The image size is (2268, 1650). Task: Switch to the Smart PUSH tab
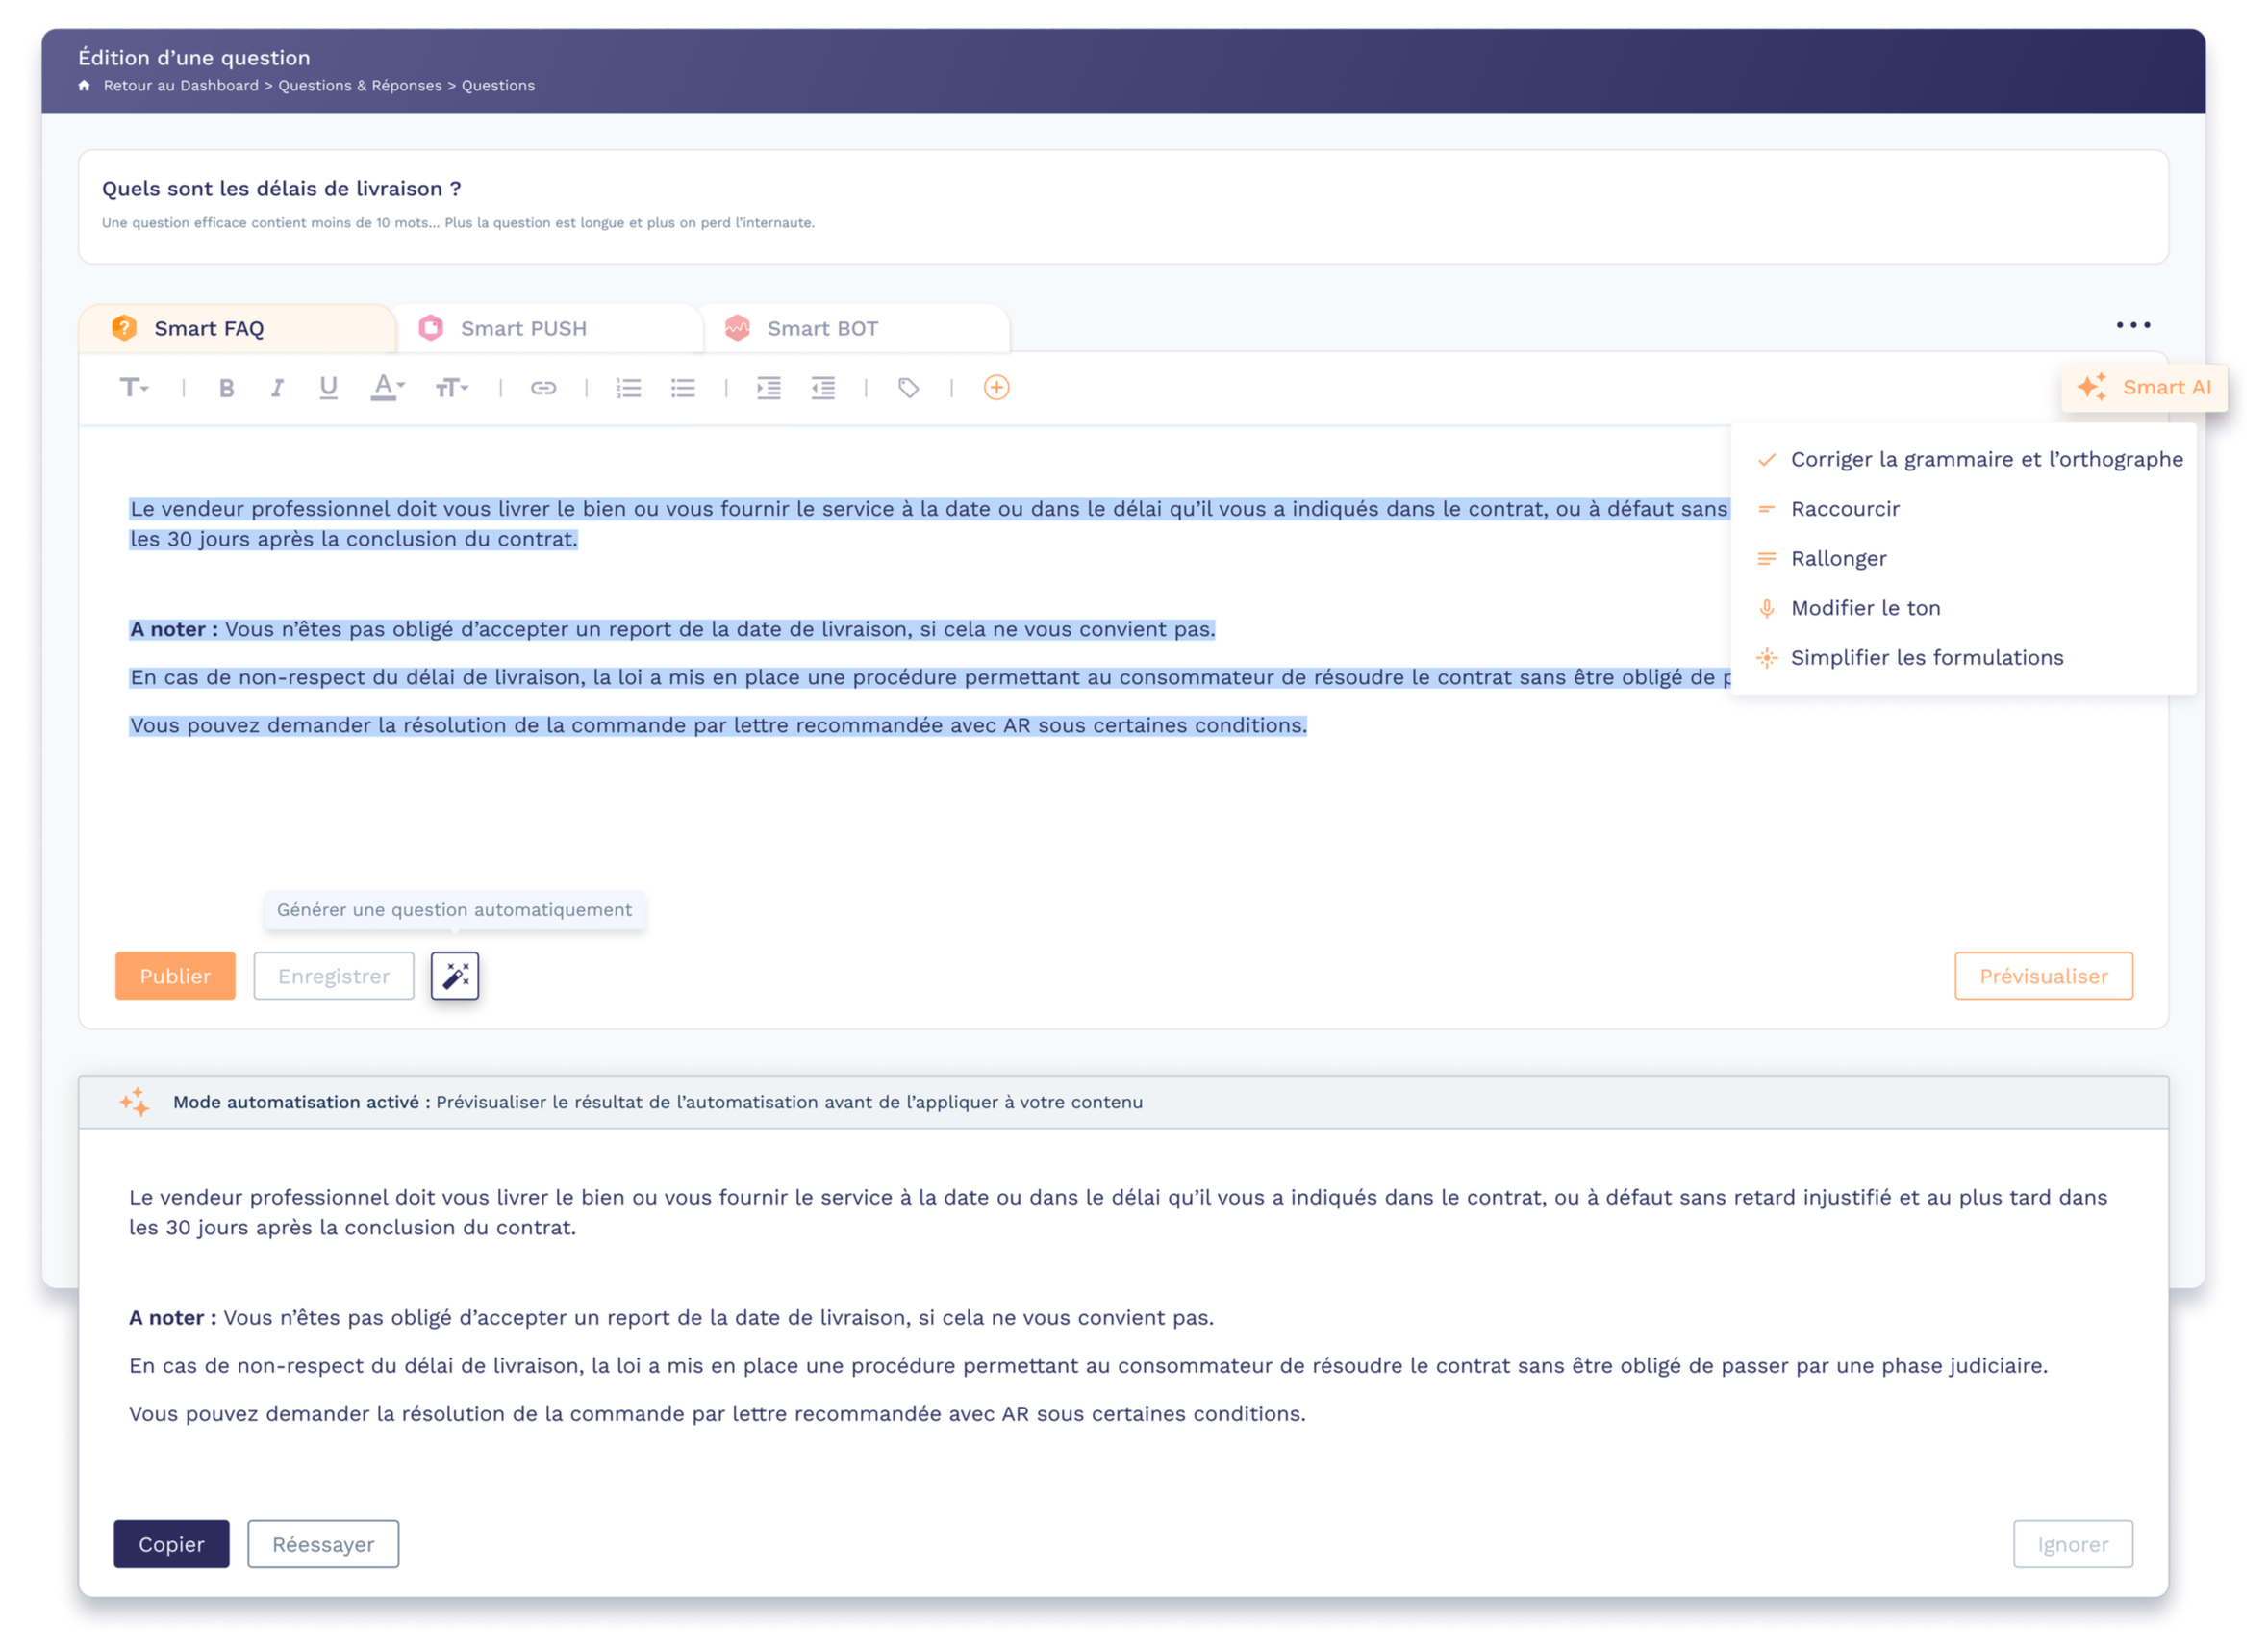click(x=523, y=329)
